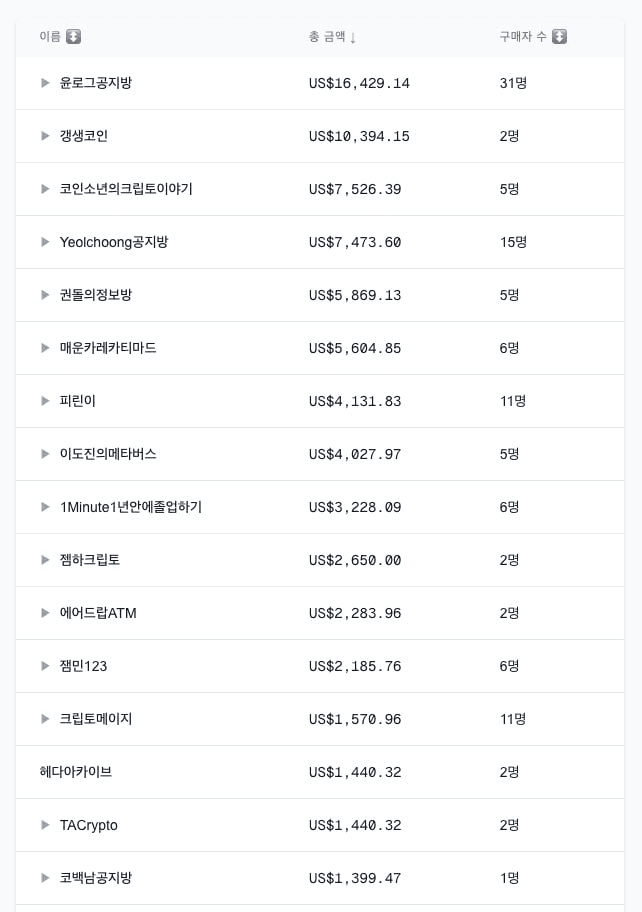Image resolution: width=642 pixels, height=912 pixels.
Task: Click the sort icon next to 이름
Action: point(73,37)
